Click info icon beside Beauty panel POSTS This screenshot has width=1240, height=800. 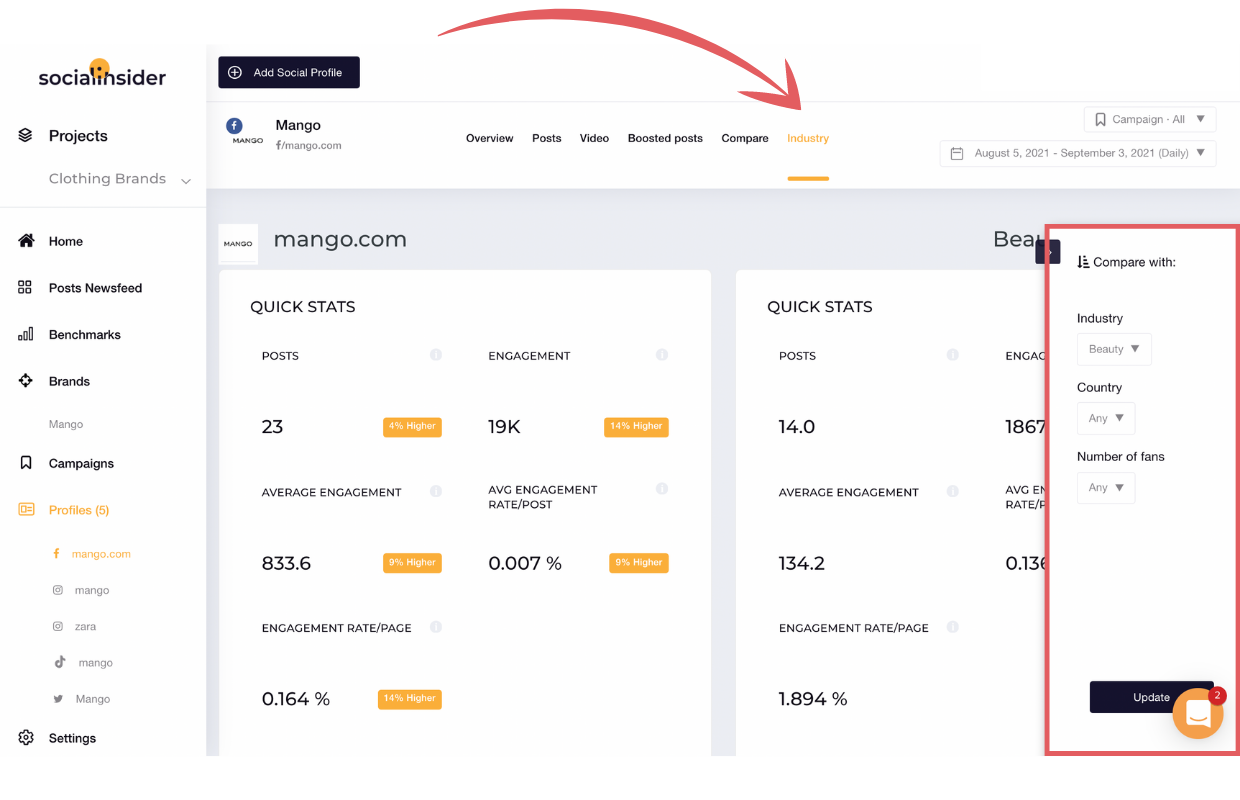[x=952, y=355]
